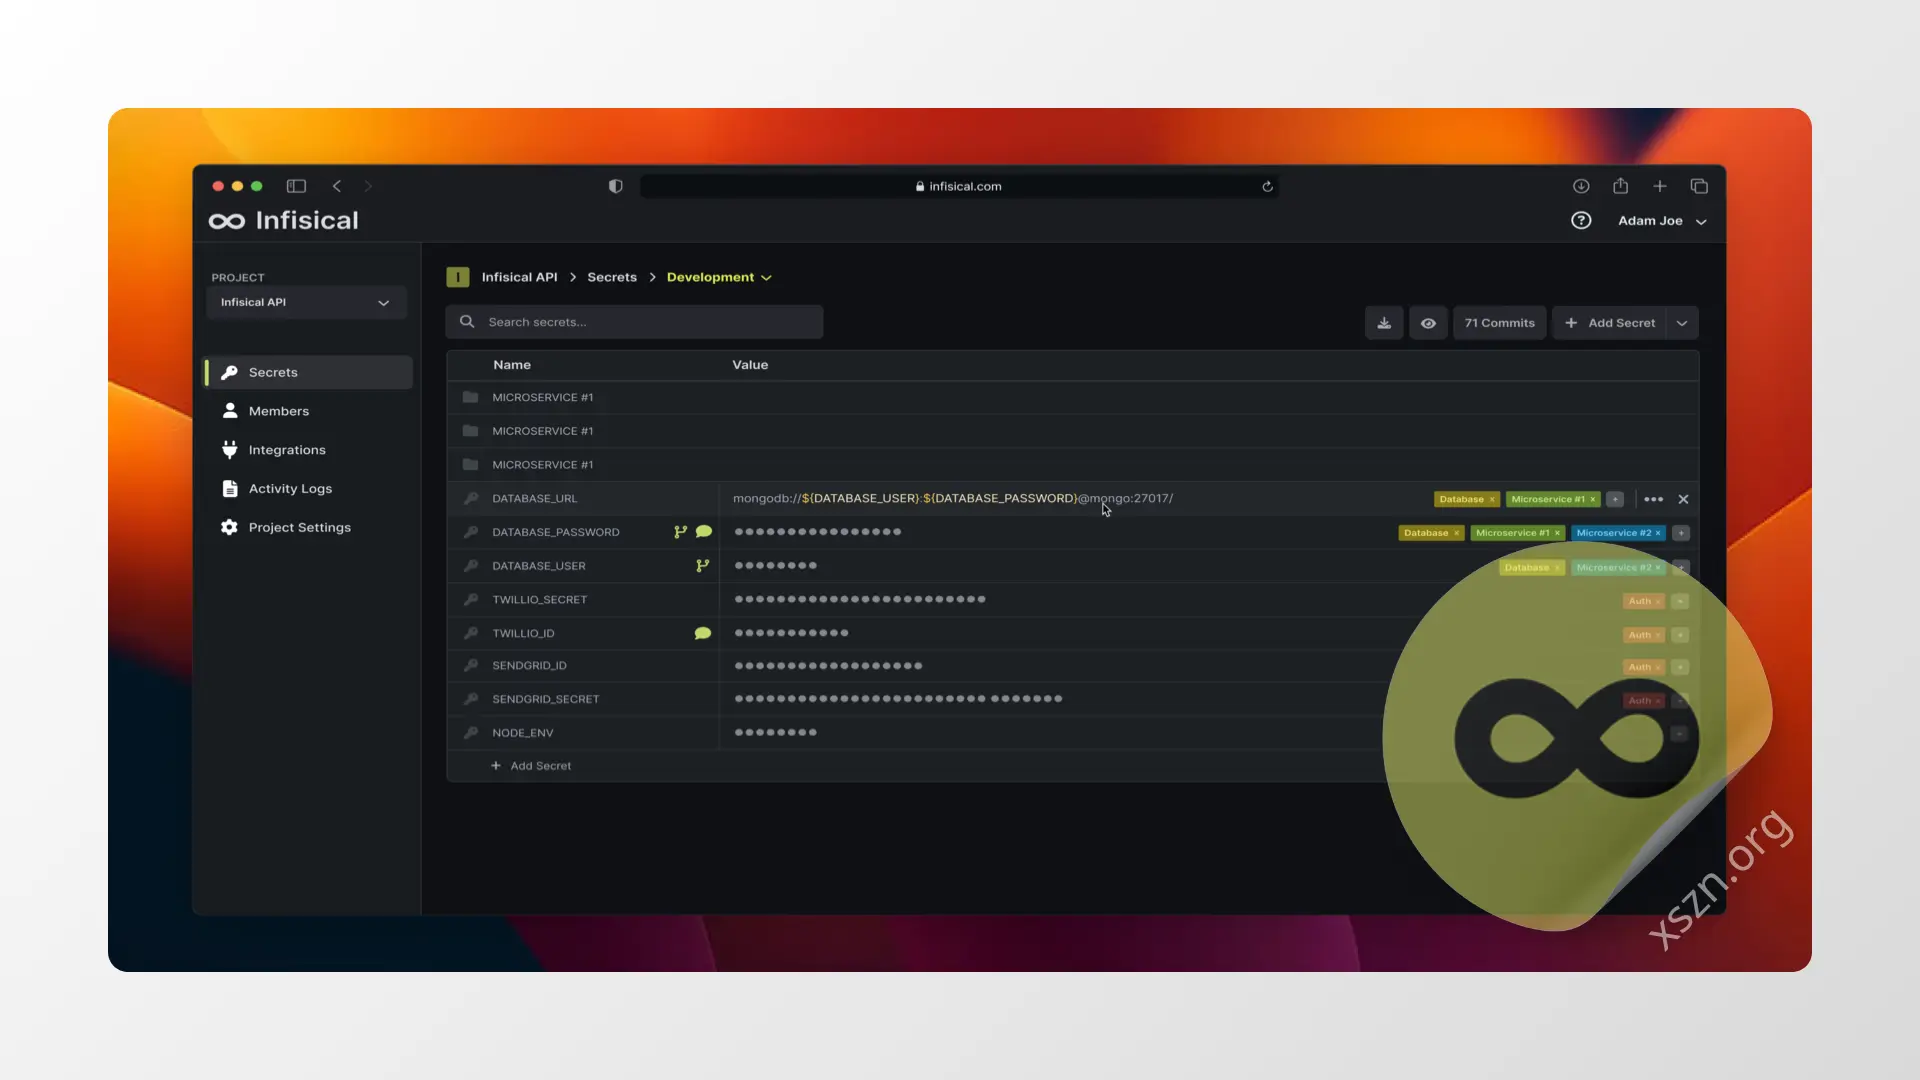Click the Add Secret toolbar button
The image size is (1920, 1080).
1609,323
